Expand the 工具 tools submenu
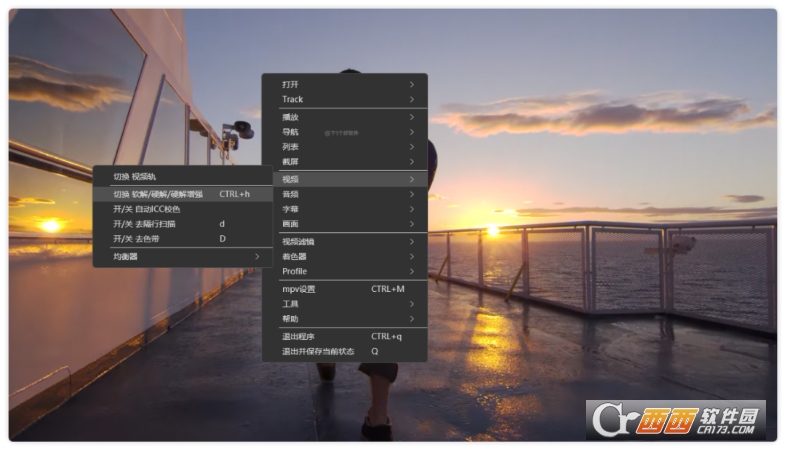This screenshot has height=450, width=786. (344, 304)
